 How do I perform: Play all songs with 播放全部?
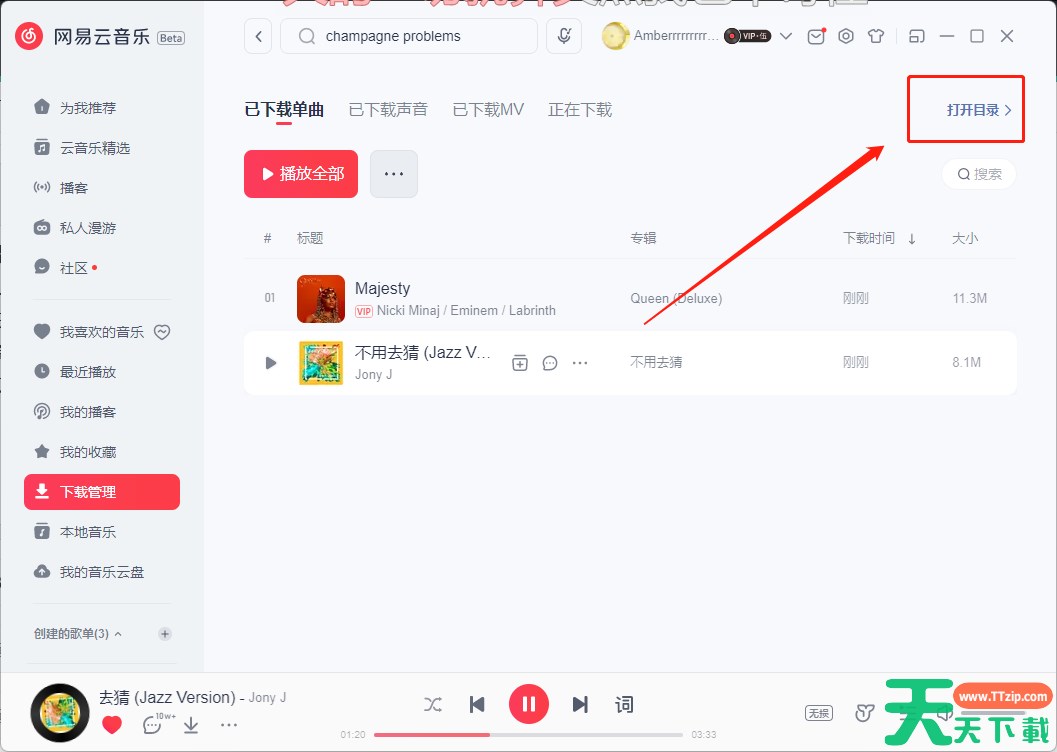pyautogui.click(x=301, y=174)
